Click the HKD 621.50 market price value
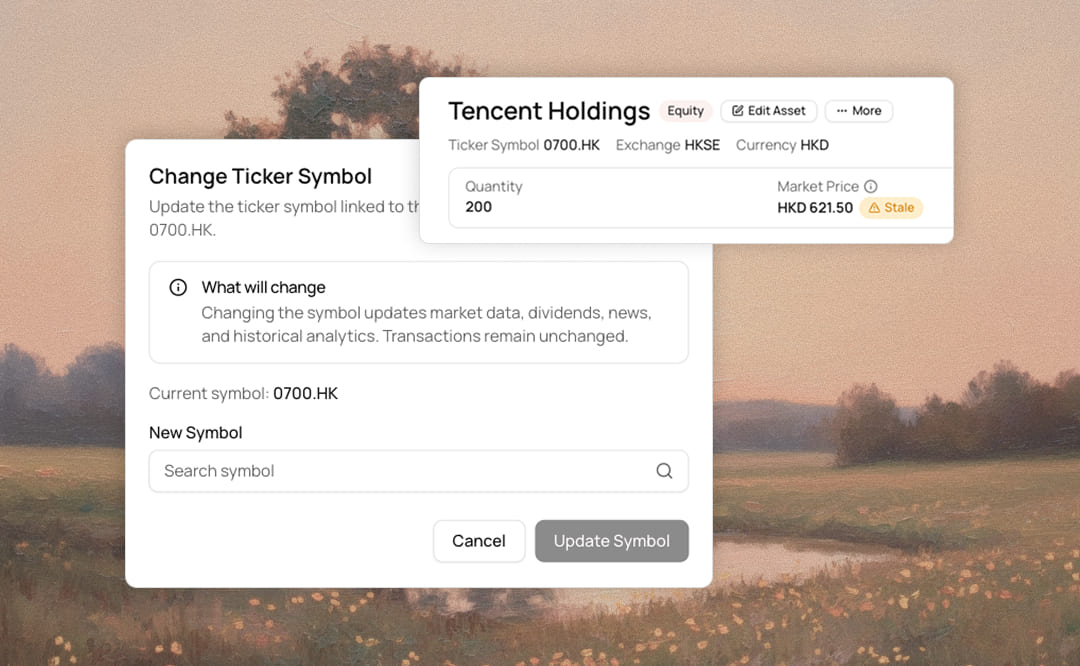This screenshot has height=666, width=1080. [x=814, y=208]
